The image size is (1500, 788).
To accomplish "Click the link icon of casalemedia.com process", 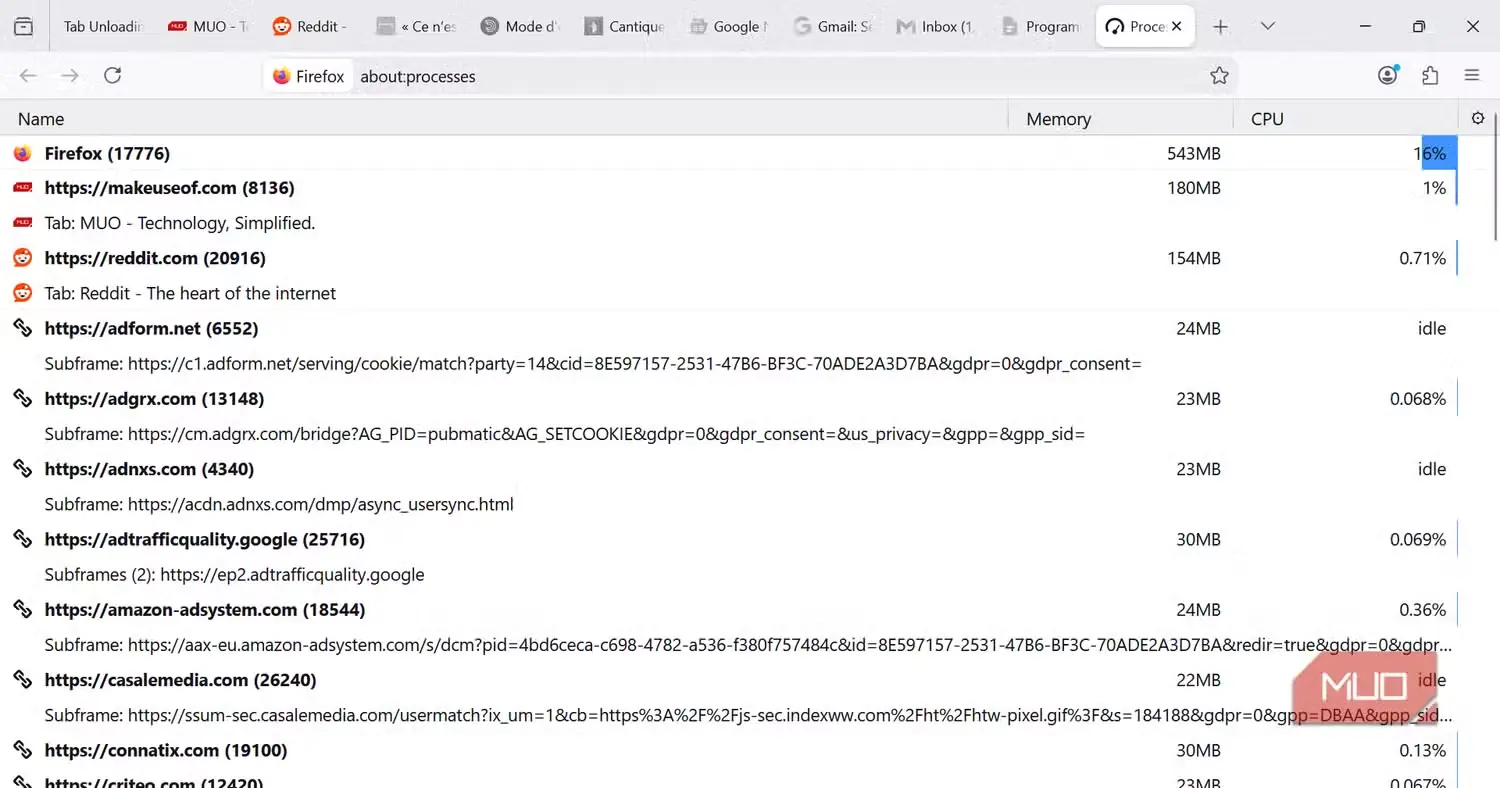I will (x=22, y=680).
